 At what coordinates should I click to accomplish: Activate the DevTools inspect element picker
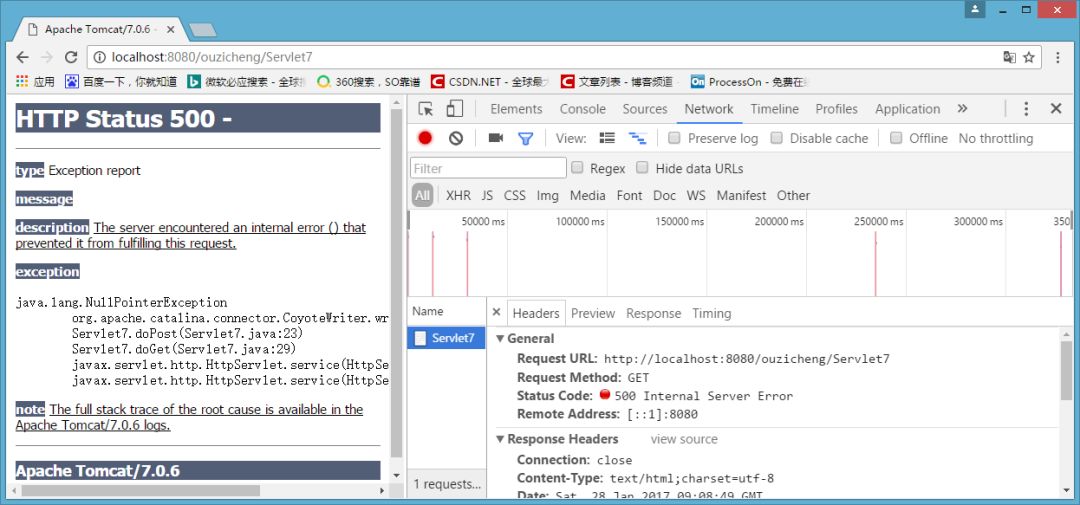pyautogui.click(x=426, y=109)
